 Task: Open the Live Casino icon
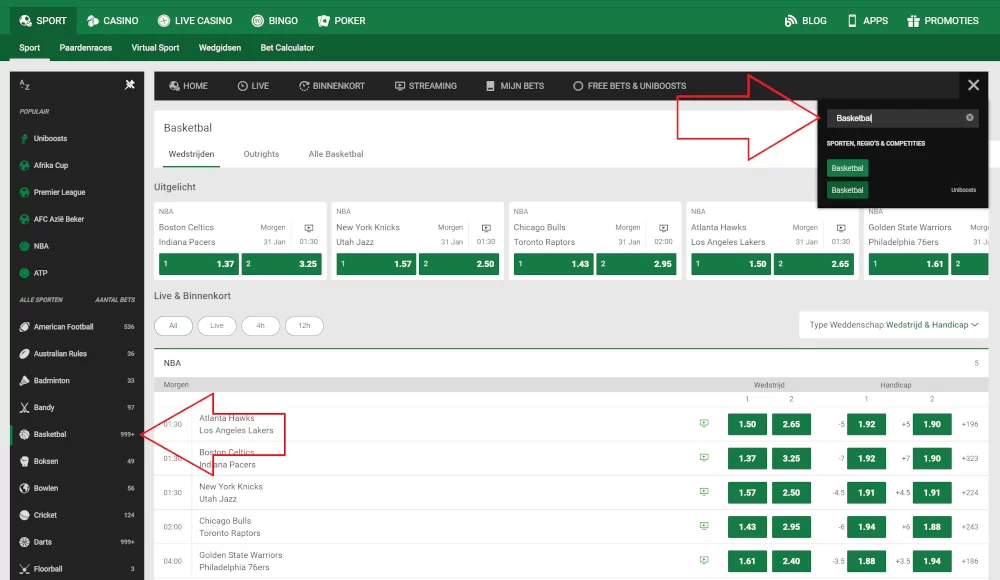pos(164,20)
